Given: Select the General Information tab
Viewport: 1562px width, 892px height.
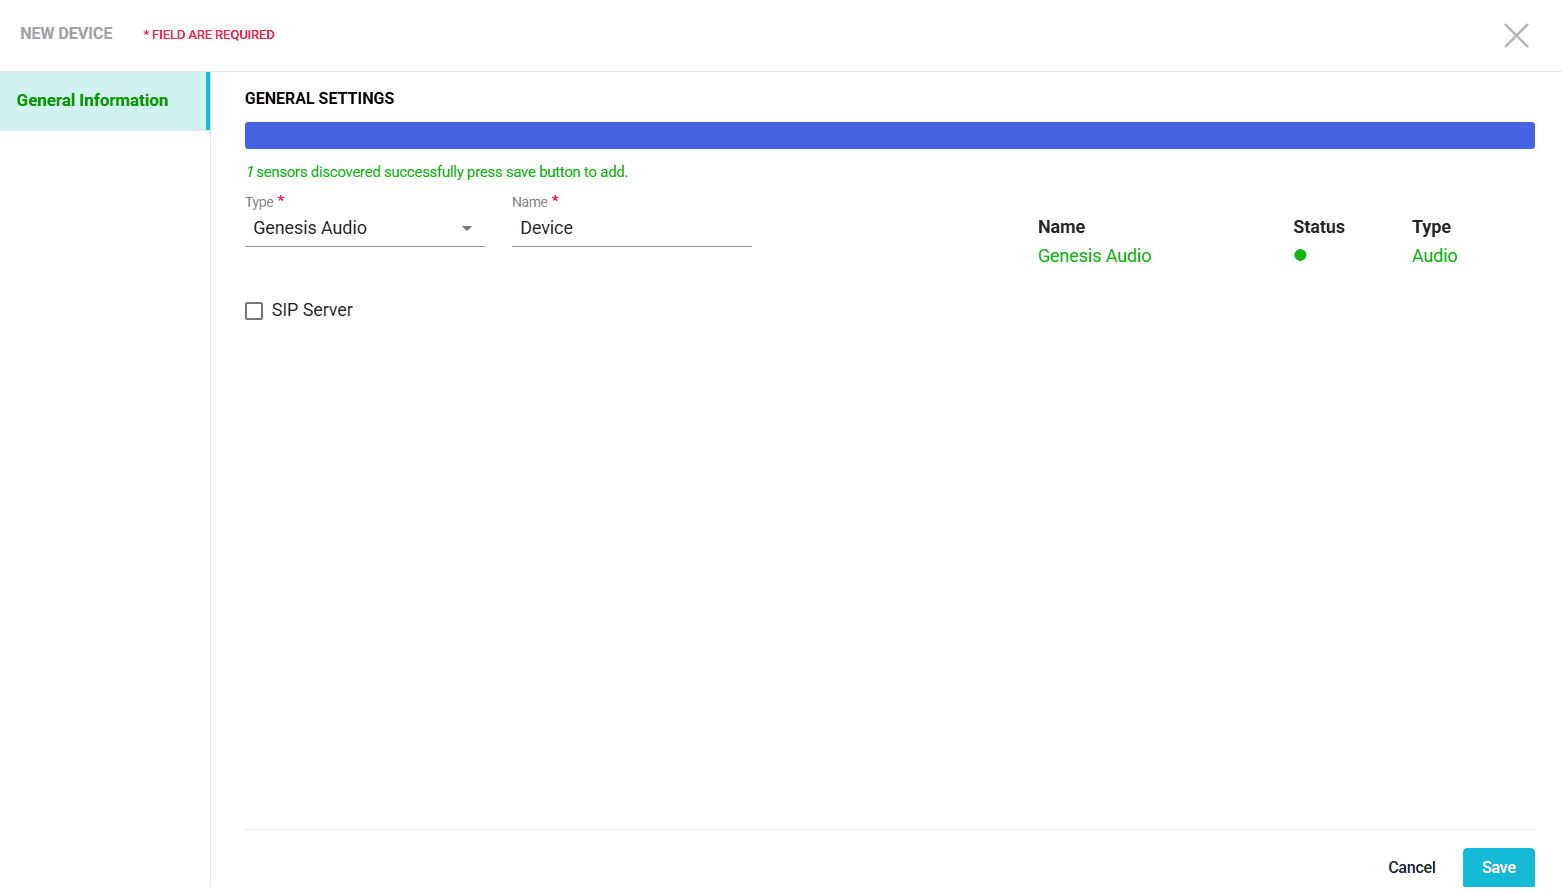Looking at the screenshot, I should 93,100.
